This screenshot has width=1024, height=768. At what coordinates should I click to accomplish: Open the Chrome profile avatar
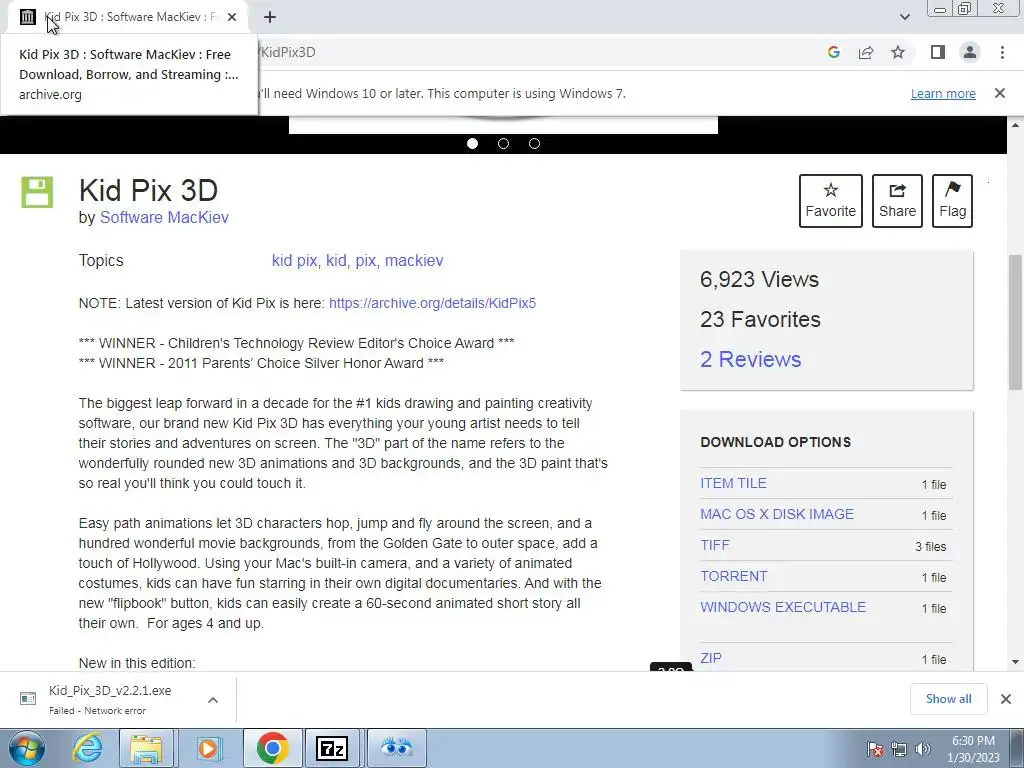(970, 52)
